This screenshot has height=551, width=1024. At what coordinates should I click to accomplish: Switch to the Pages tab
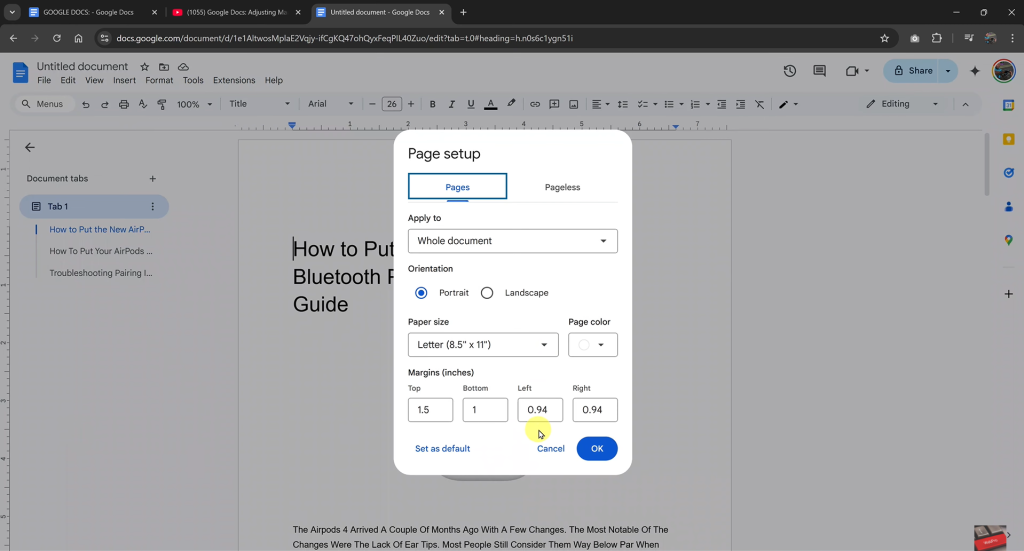(457, 187)
